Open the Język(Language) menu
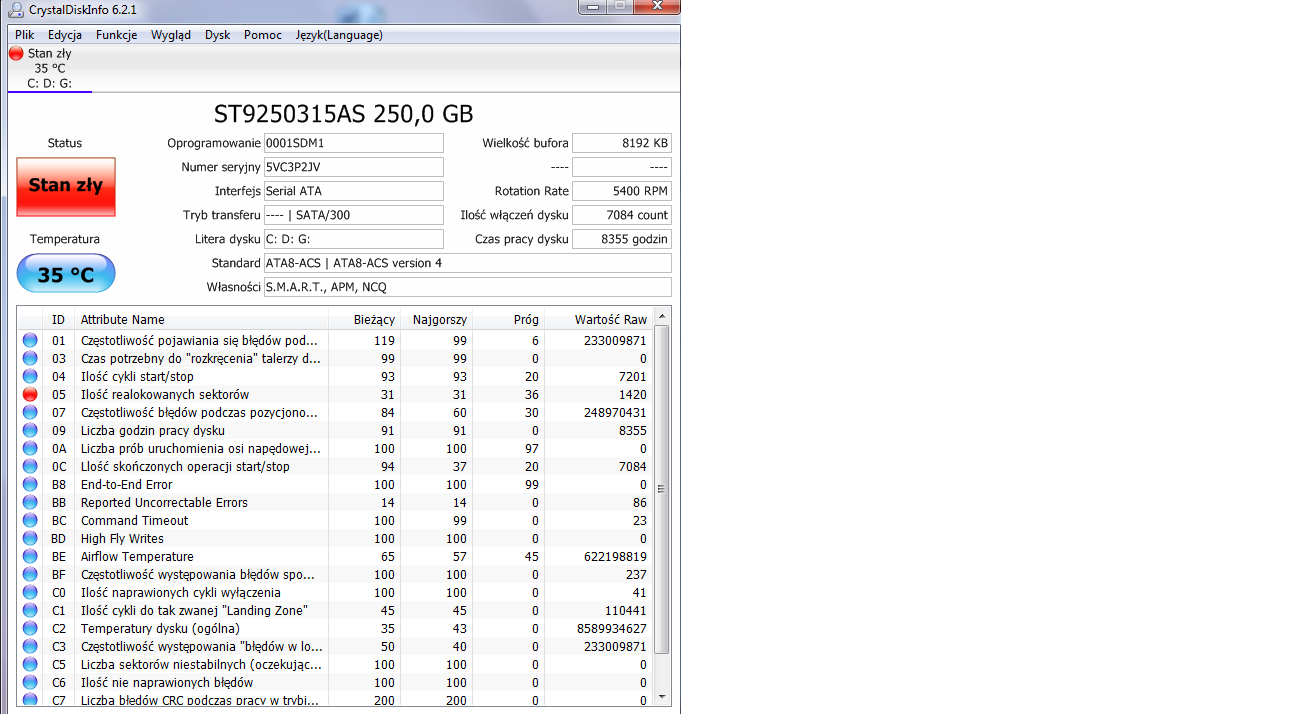Image resolution: width=1289 pixels, height=714 pixels. [x=339, y=35]
